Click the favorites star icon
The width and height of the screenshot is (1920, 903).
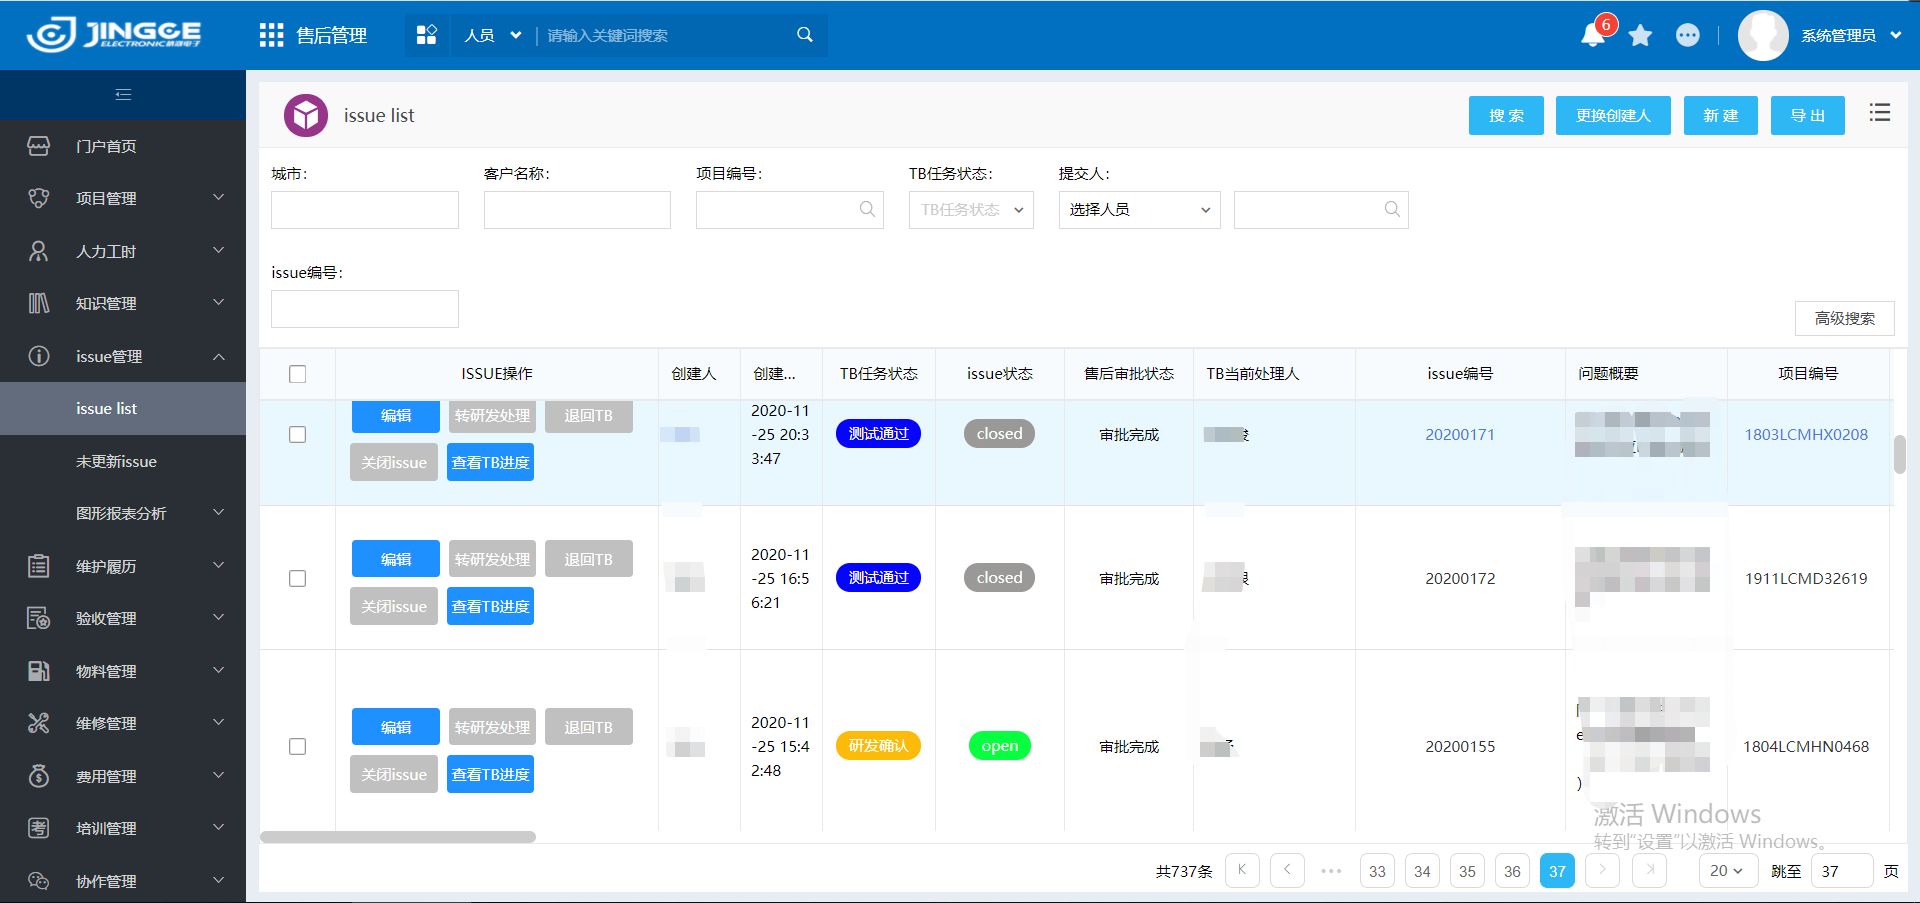1640,36
